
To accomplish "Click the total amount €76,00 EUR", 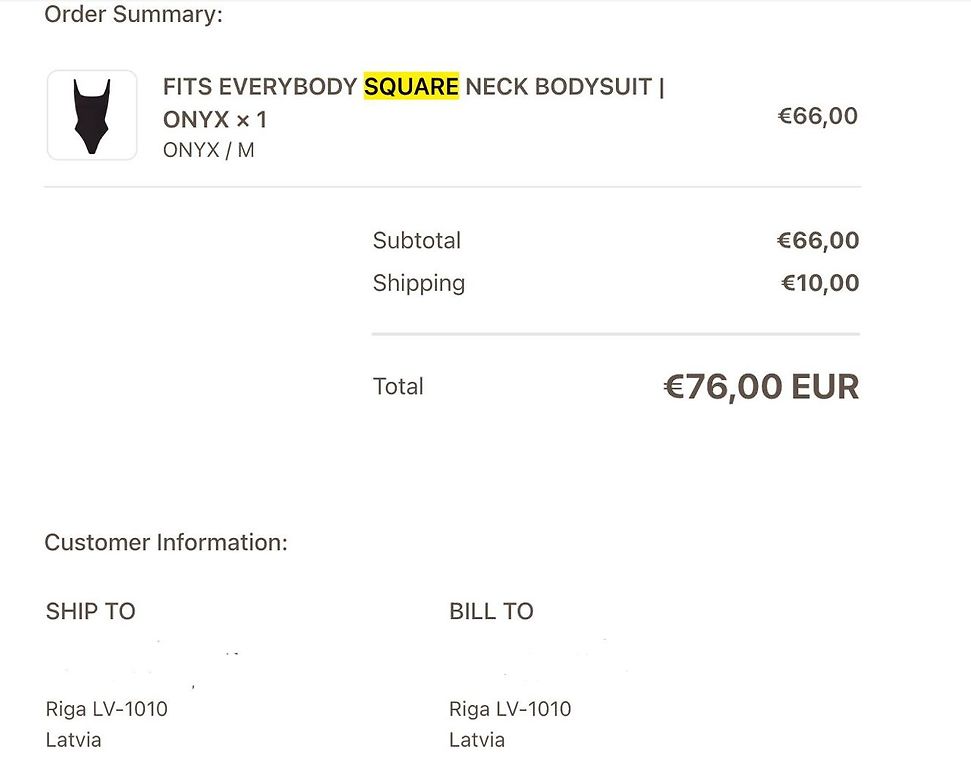I will (x=761, y=387).
